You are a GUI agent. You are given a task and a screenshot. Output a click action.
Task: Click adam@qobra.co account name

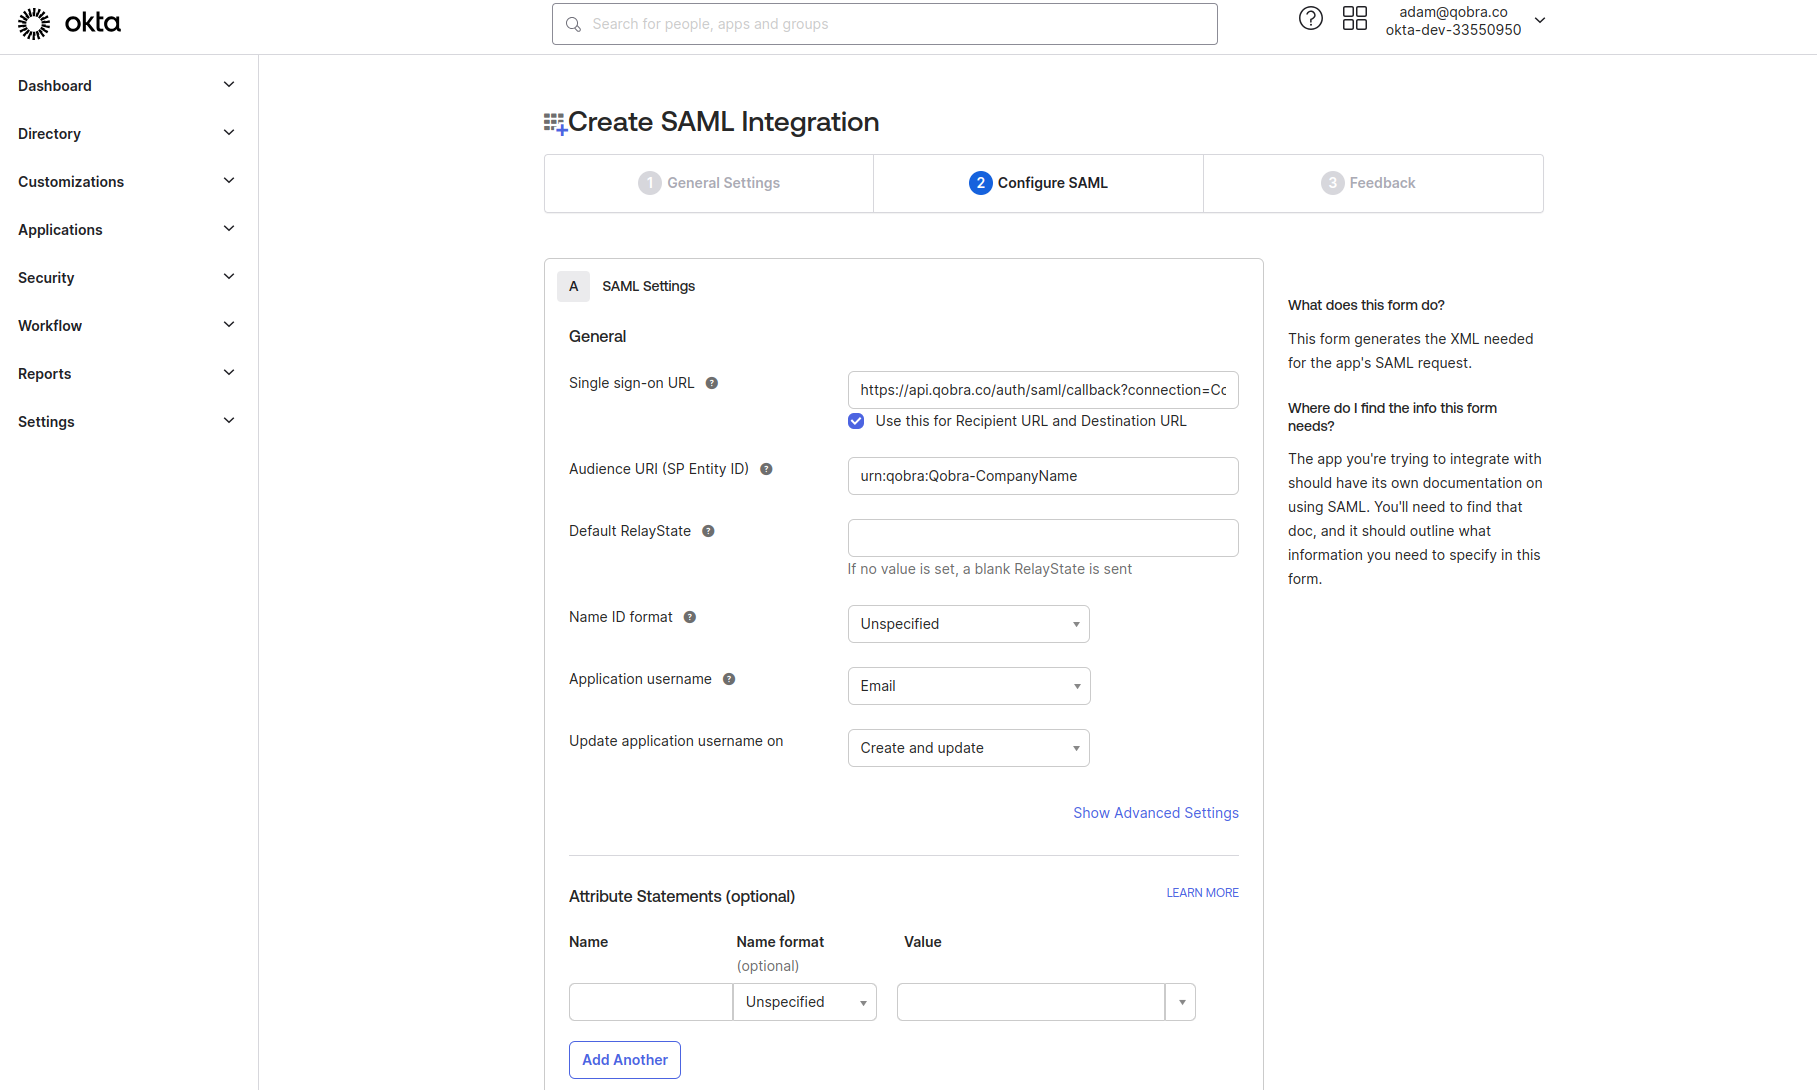[x=1453, y=12]
